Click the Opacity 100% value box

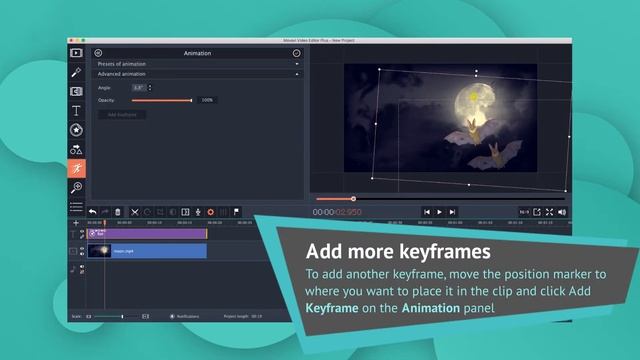207,100
